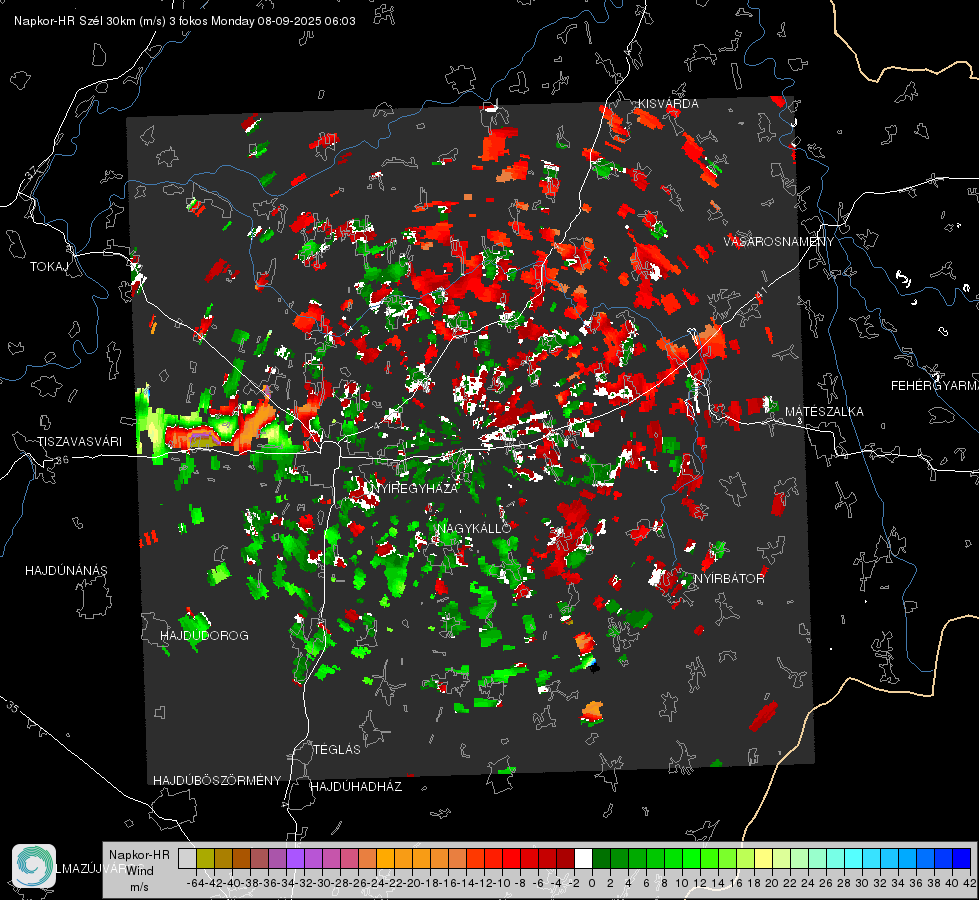Click the 42 value at the legend's end

pyautogui.click(x=969, y=883)
